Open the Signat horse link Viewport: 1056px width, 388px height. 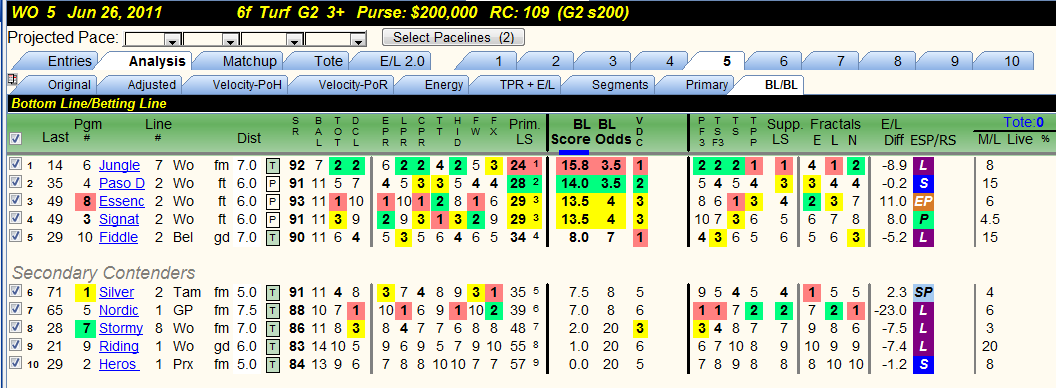pyautogui.click(x=119, y=219)
